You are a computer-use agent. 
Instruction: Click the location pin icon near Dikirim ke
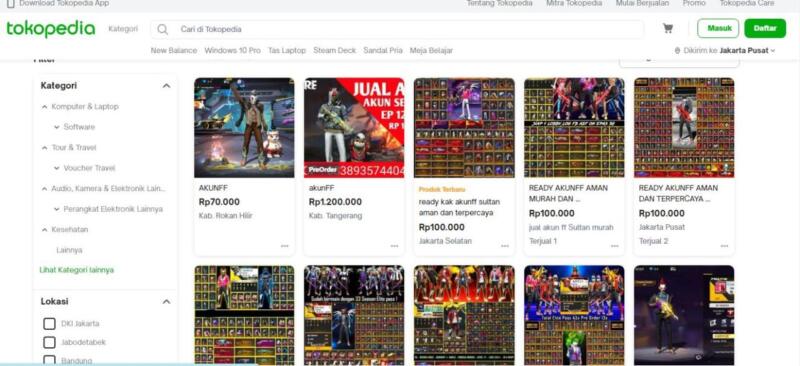coord(678,51)
